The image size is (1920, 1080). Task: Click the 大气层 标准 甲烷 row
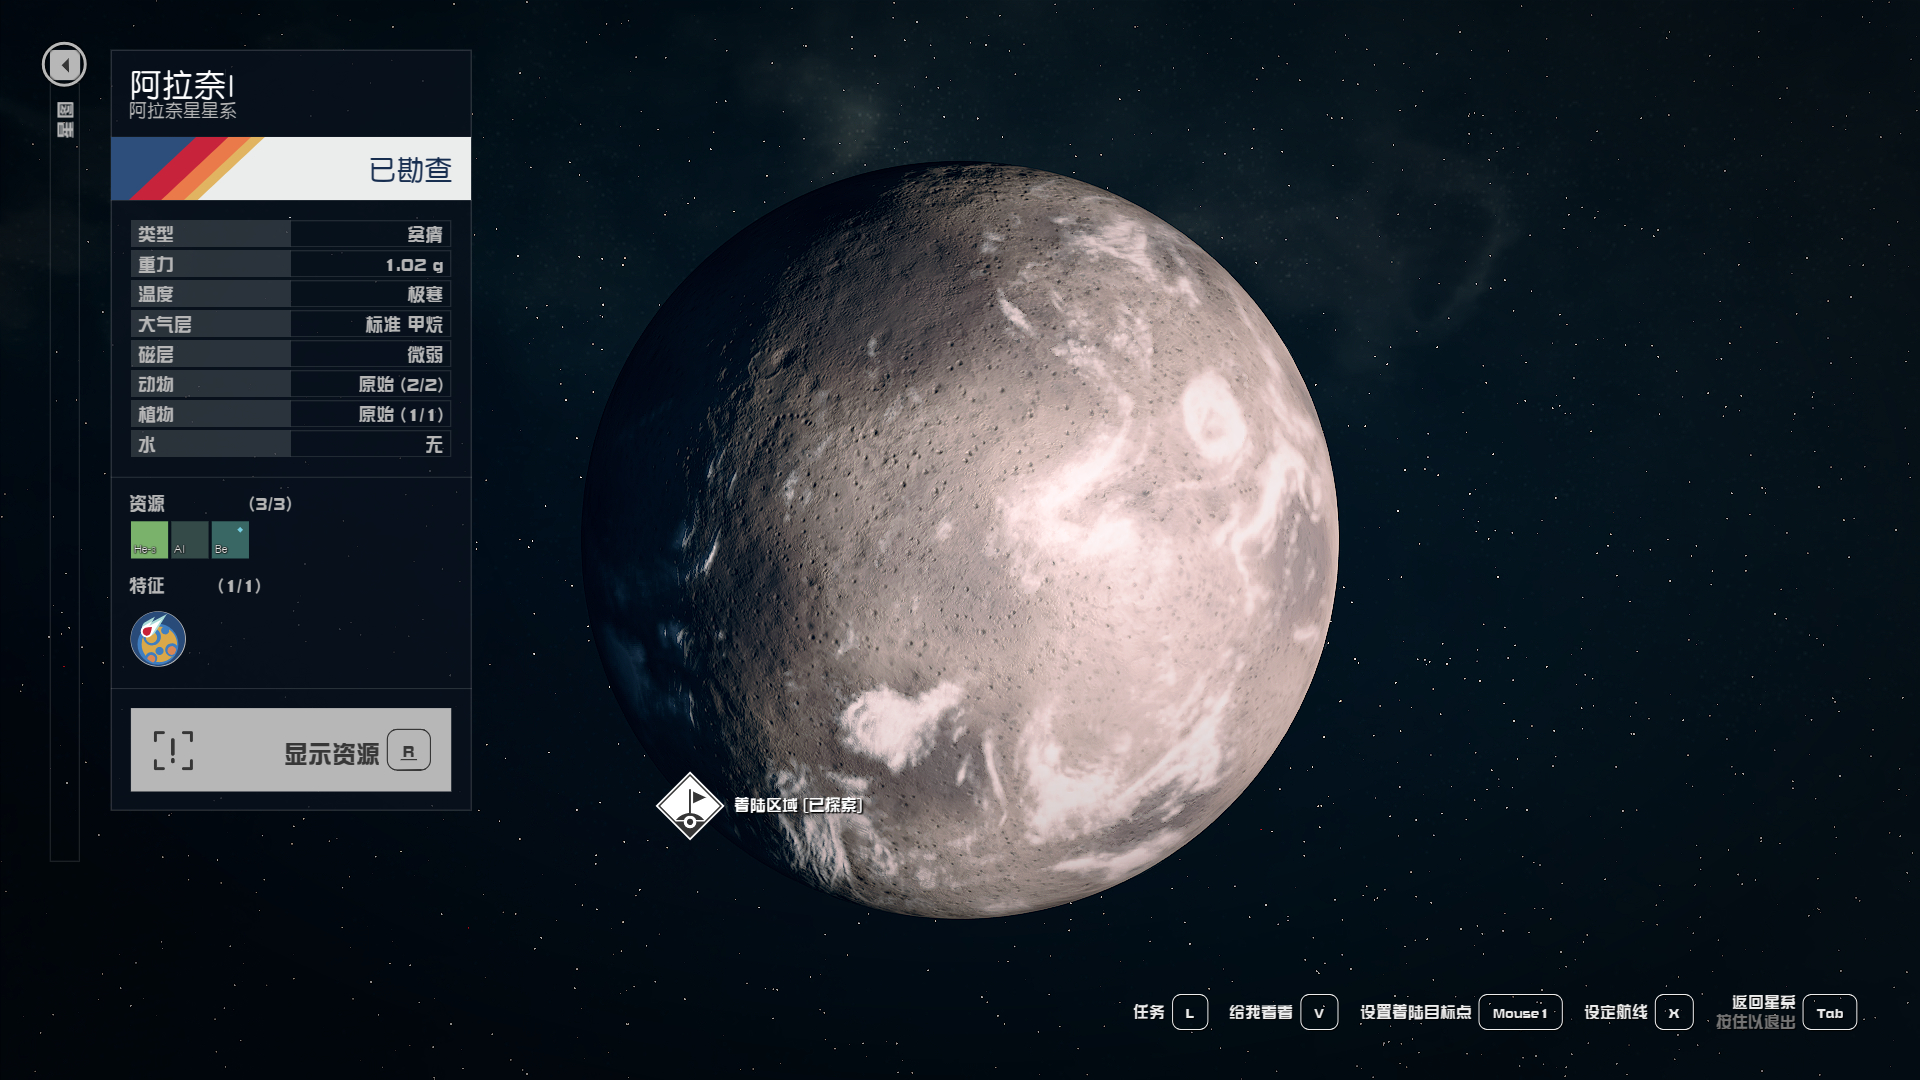point(291,324)
